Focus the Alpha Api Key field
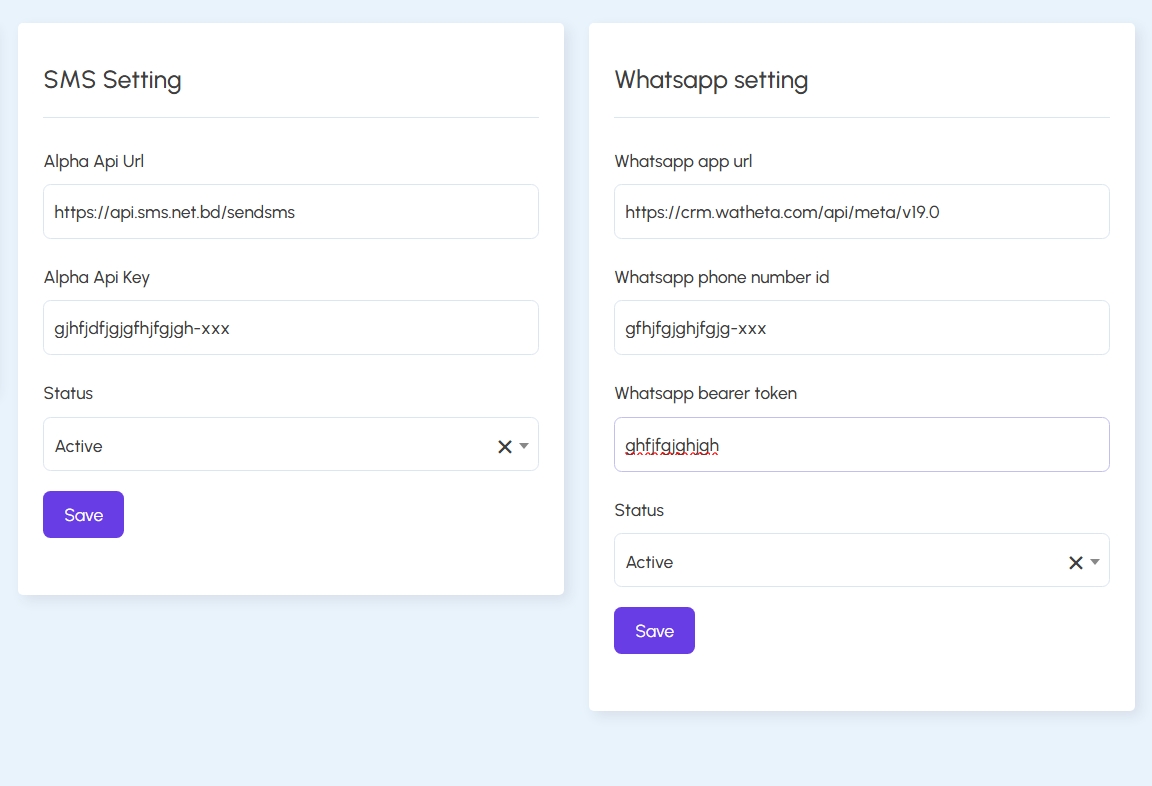 [x=291, y=328]
